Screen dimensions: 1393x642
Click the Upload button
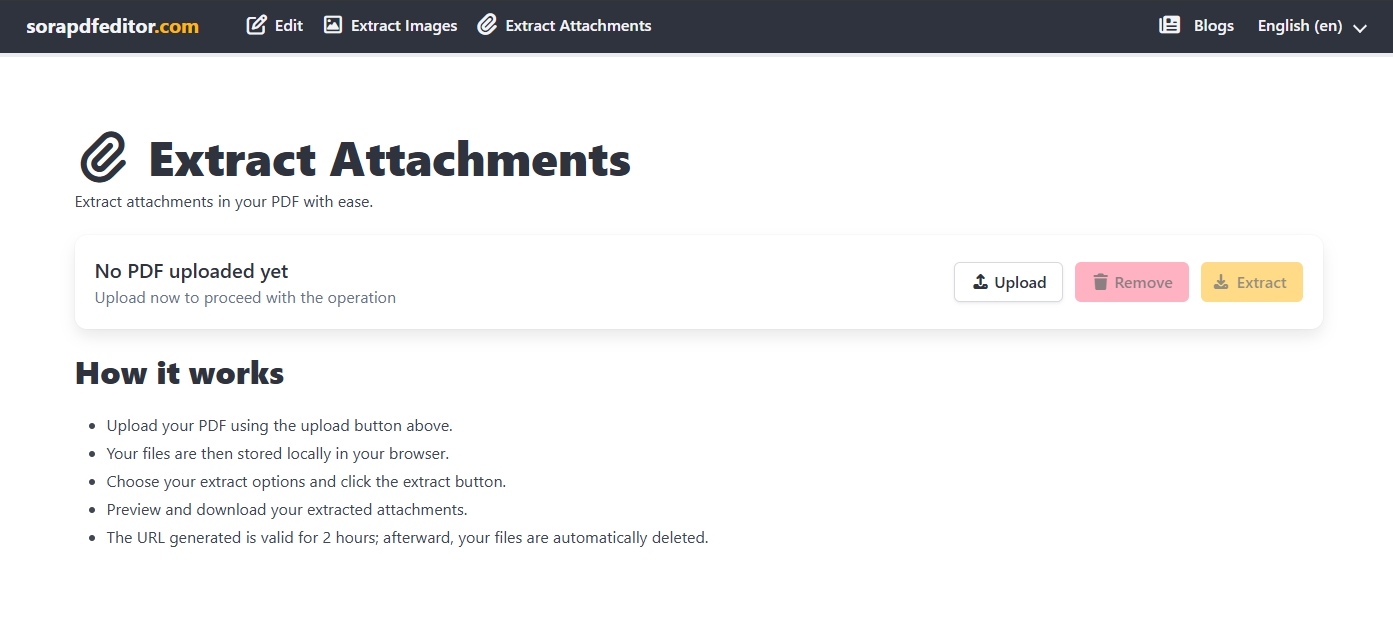pyautogui.click(x=1008, y=281)
